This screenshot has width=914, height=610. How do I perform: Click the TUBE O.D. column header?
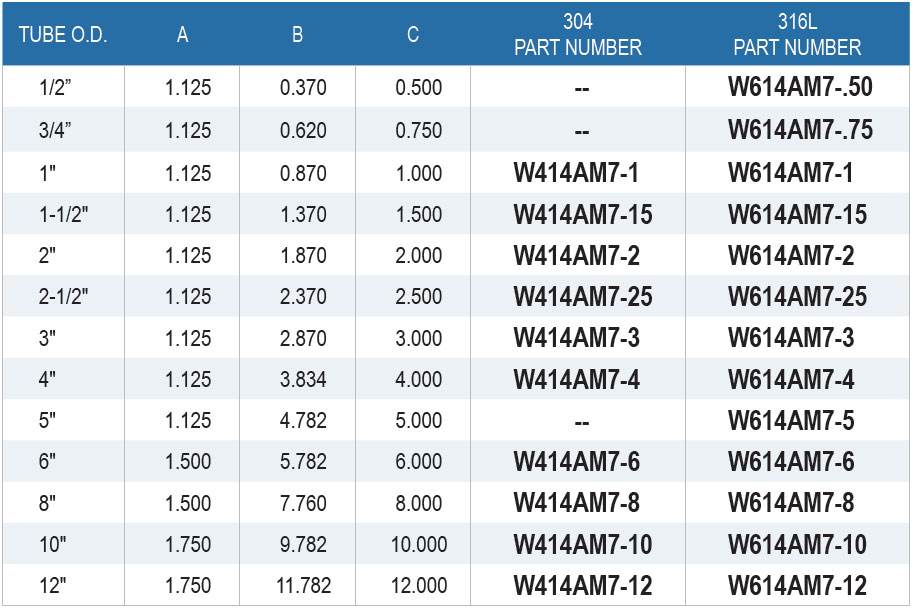(63, 35)
